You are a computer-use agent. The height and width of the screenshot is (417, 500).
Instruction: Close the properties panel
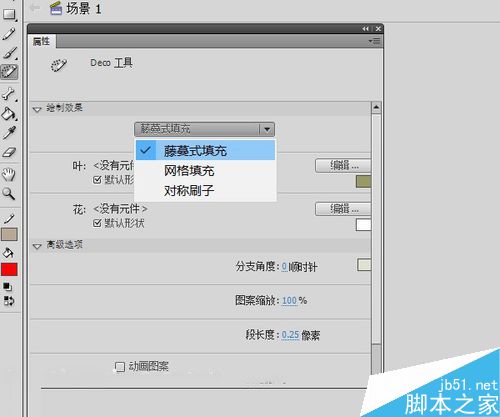tap(378, 29)
